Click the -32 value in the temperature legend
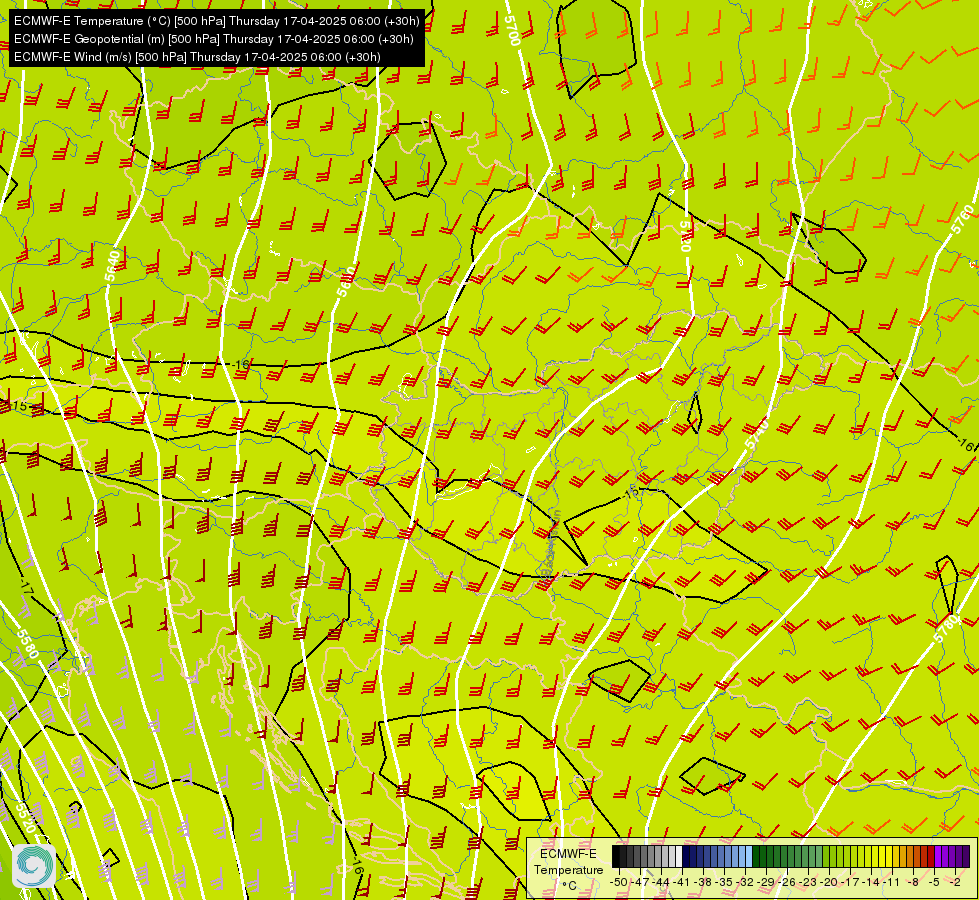 pyautogui.click(x=745, y=882)
